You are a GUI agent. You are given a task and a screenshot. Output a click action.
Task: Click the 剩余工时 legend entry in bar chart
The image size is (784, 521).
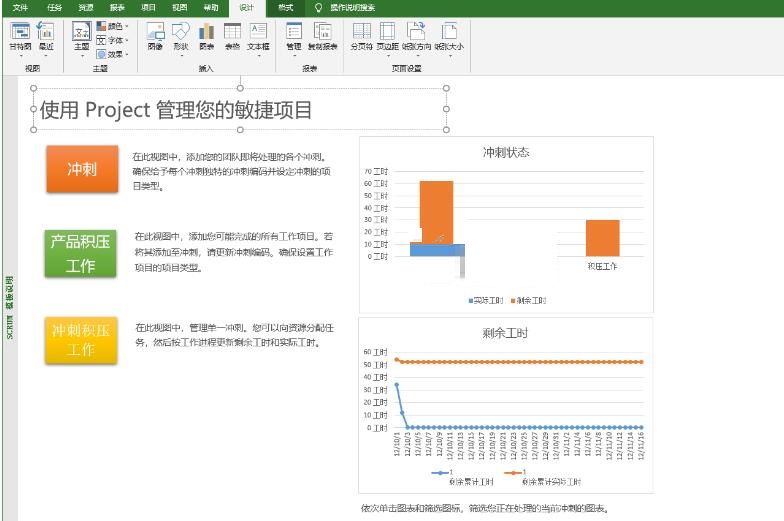(528, 300)
